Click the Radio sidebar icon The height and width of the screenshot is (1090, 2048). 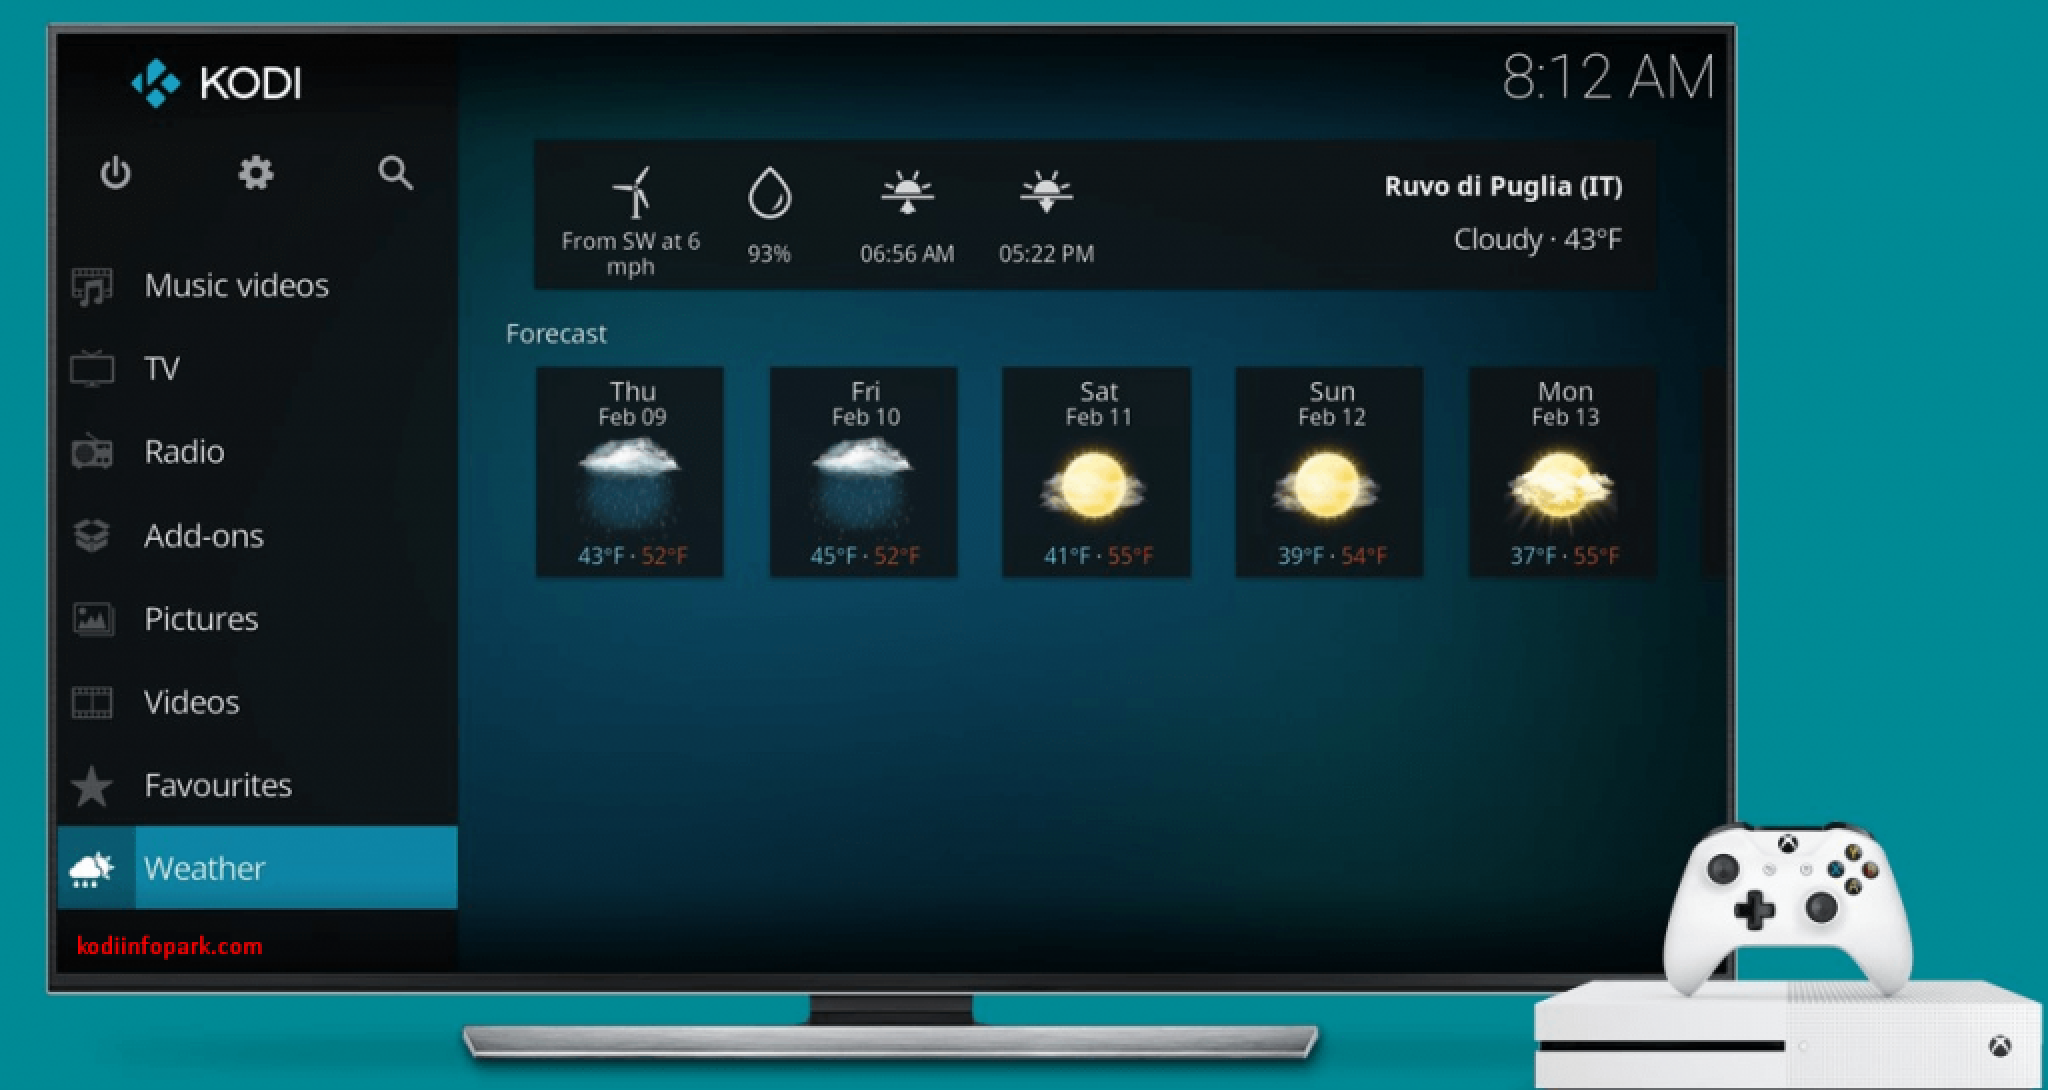(x=92, y=451)
